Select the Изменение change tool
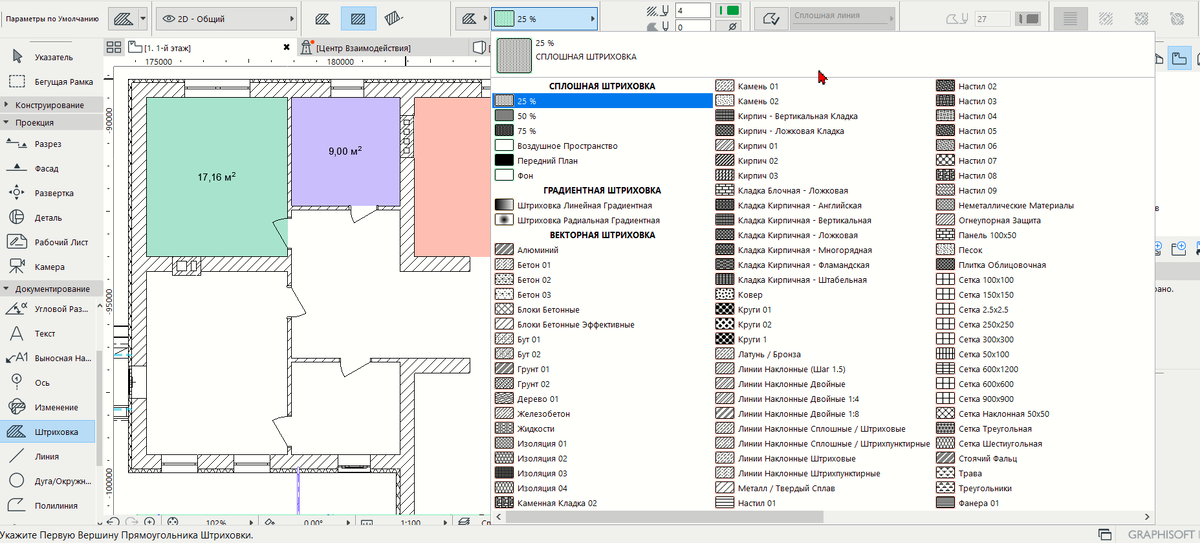1200x543 pixels. 48,407
